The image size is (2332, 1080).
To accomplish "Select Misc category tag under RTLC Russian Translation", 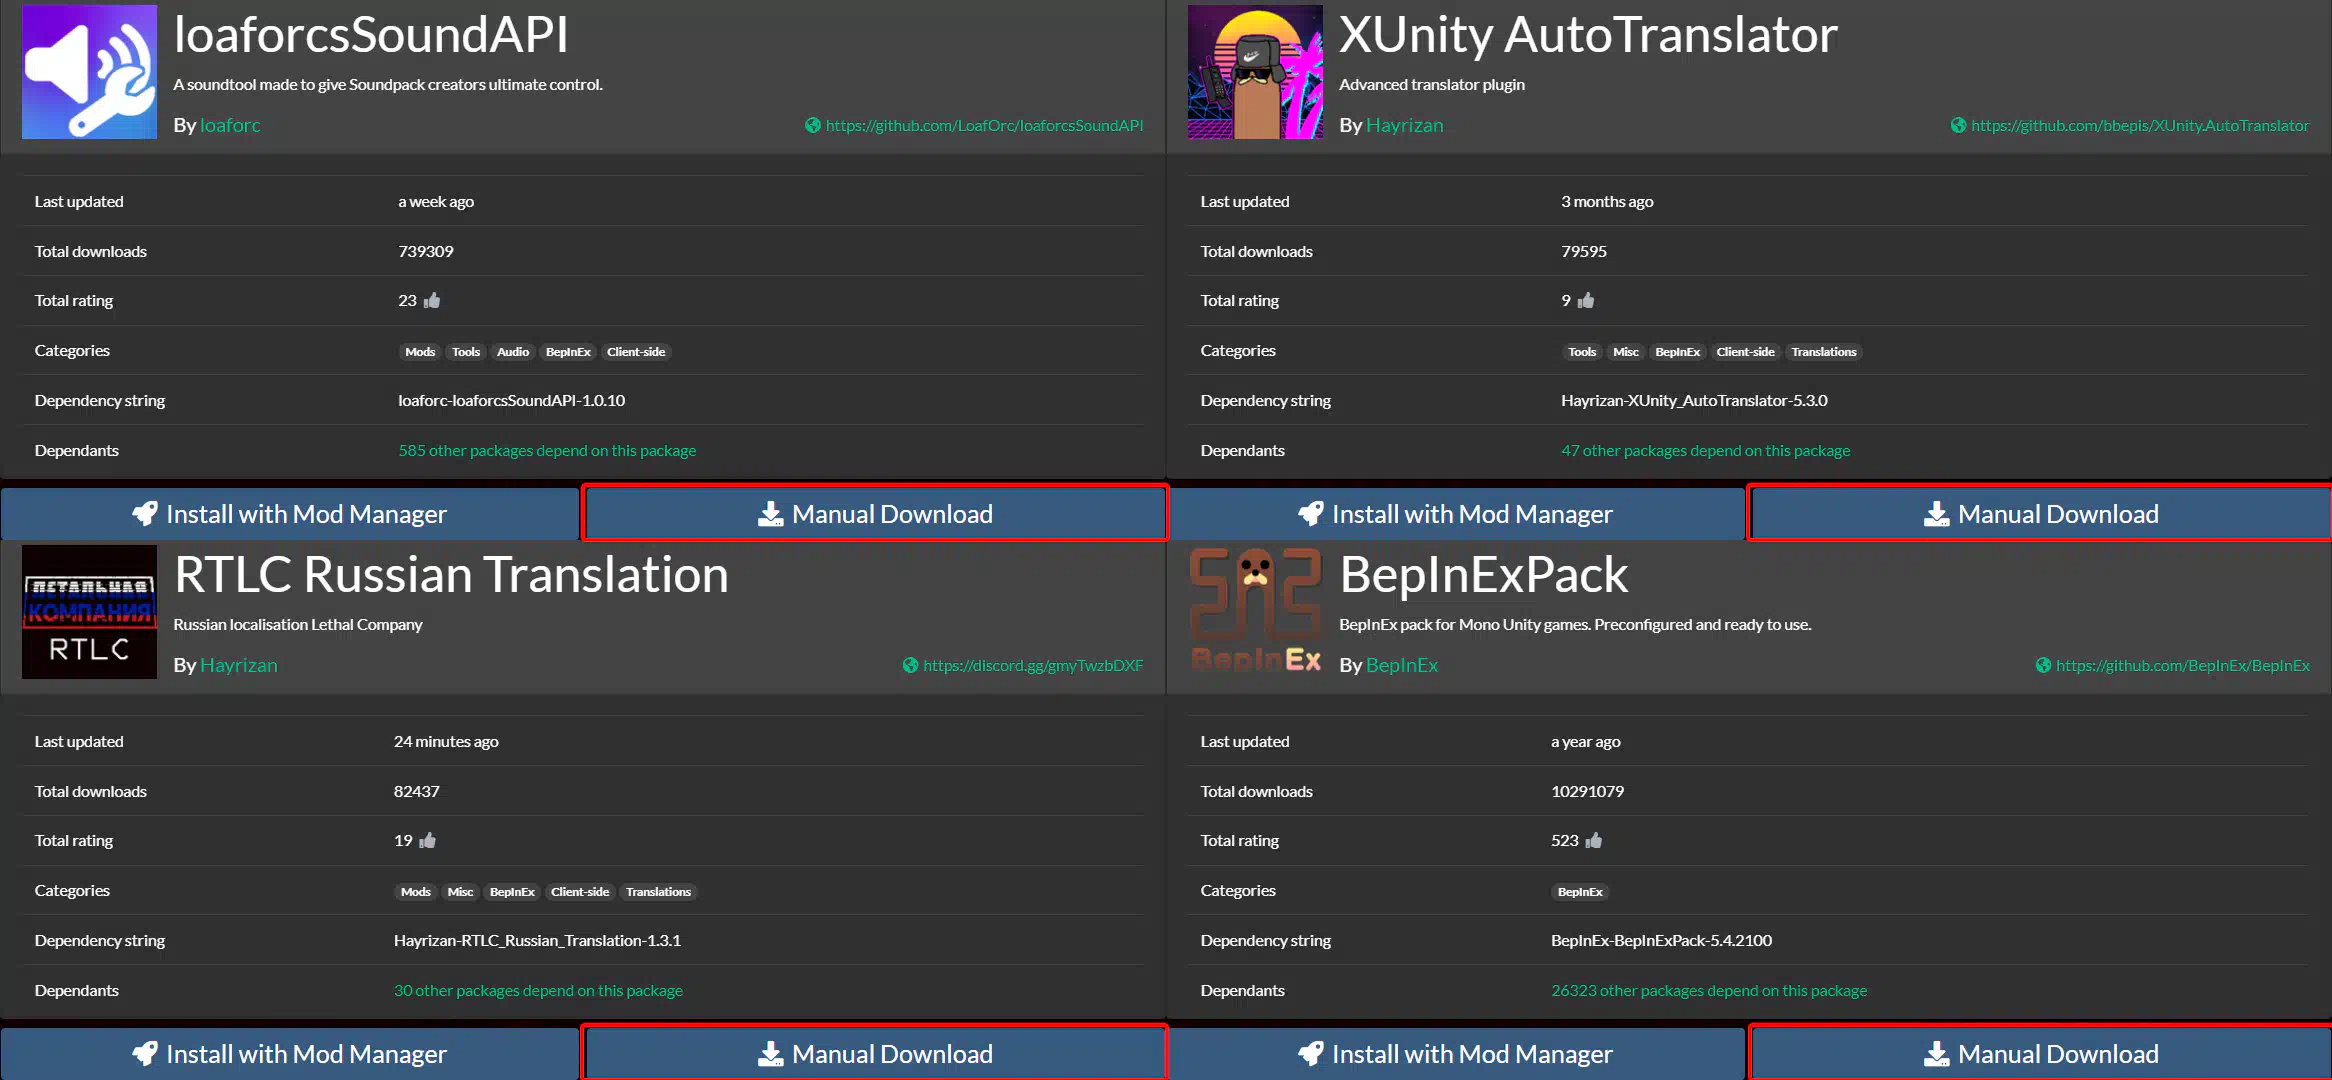I will point(460,892).
